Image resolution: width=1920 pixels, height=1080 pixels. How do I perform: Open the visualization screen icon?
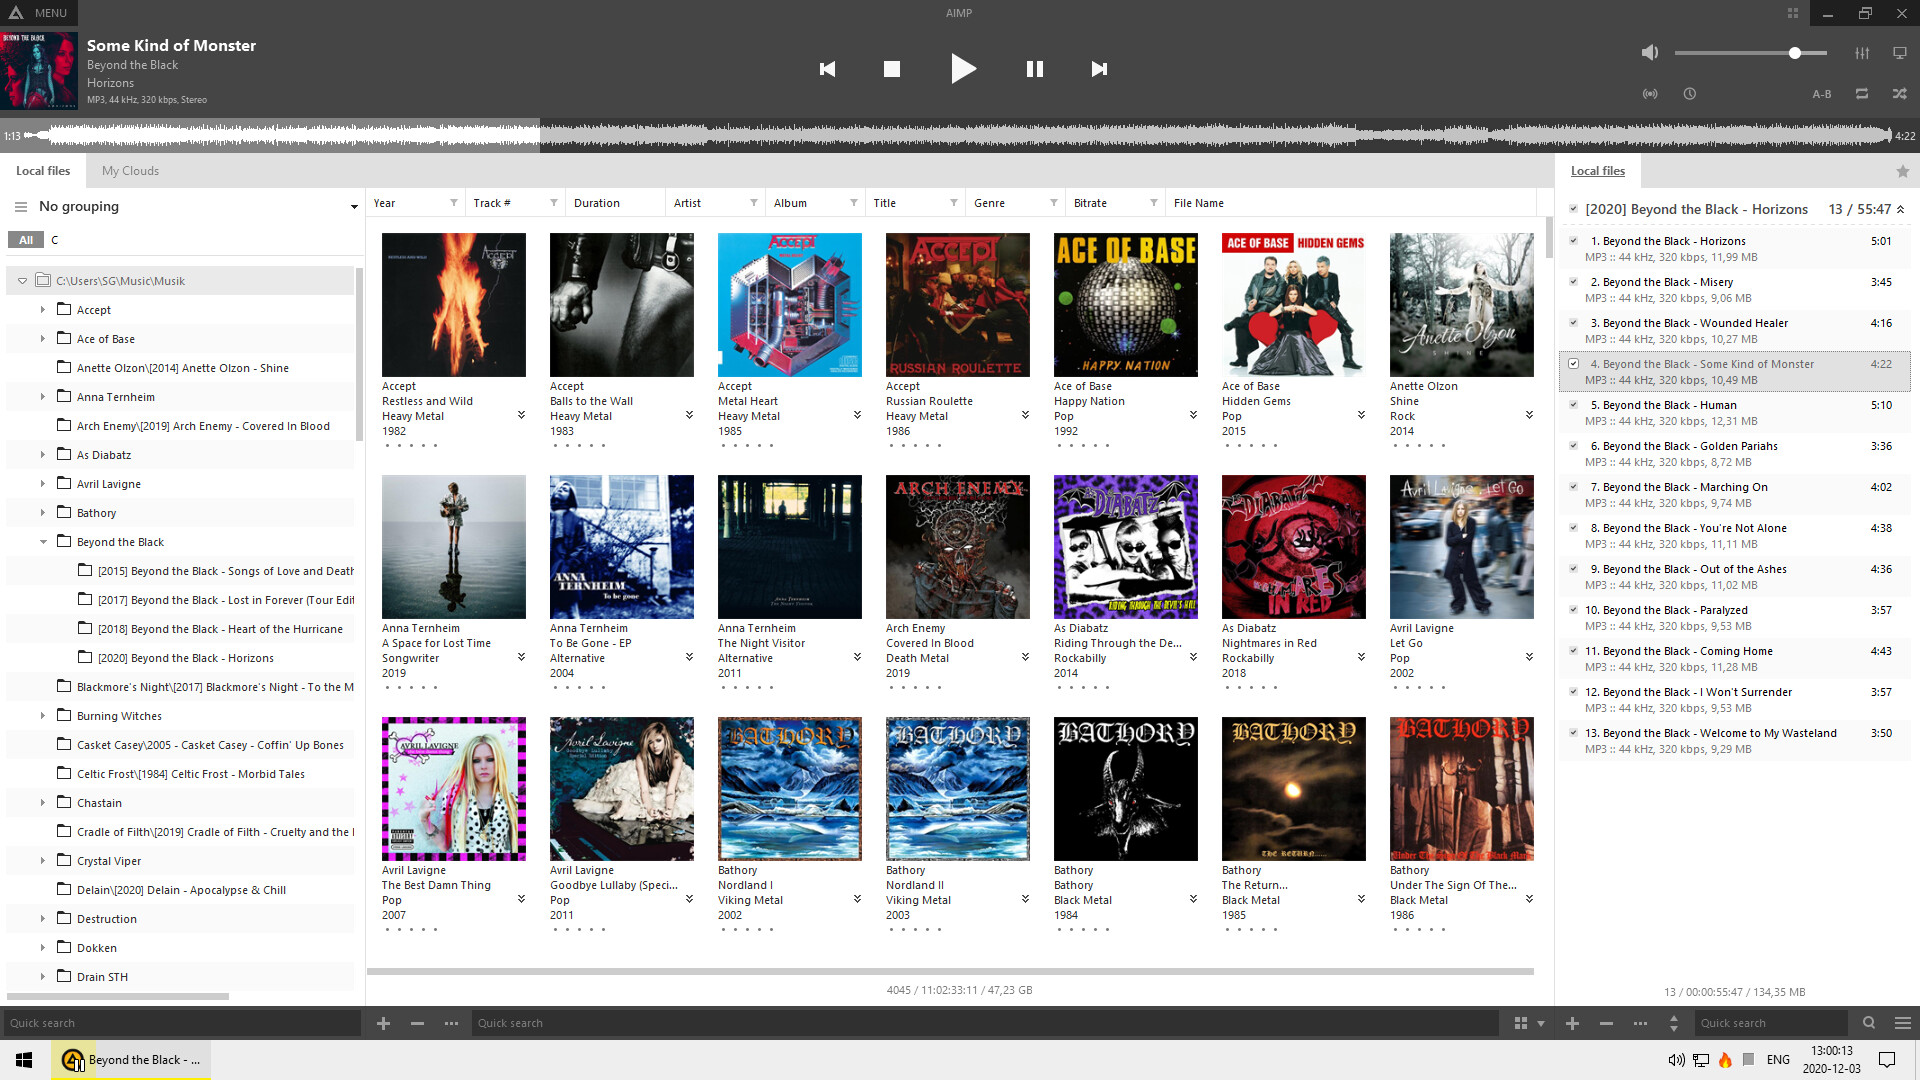click(x=1900, y=53)
